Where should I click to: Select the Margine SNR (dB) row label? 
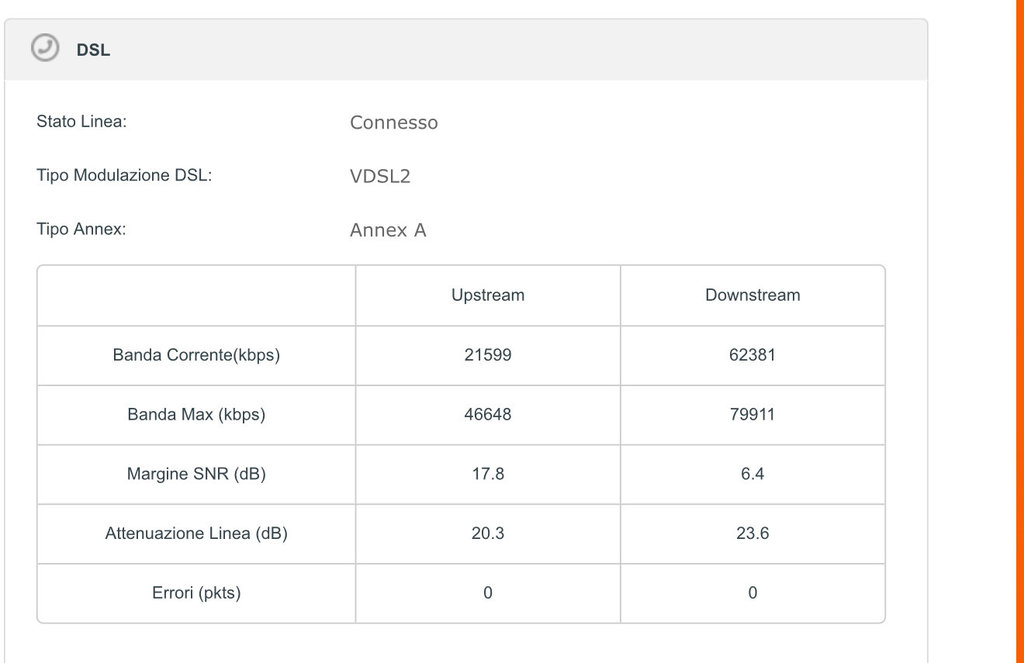pos(196,474)
